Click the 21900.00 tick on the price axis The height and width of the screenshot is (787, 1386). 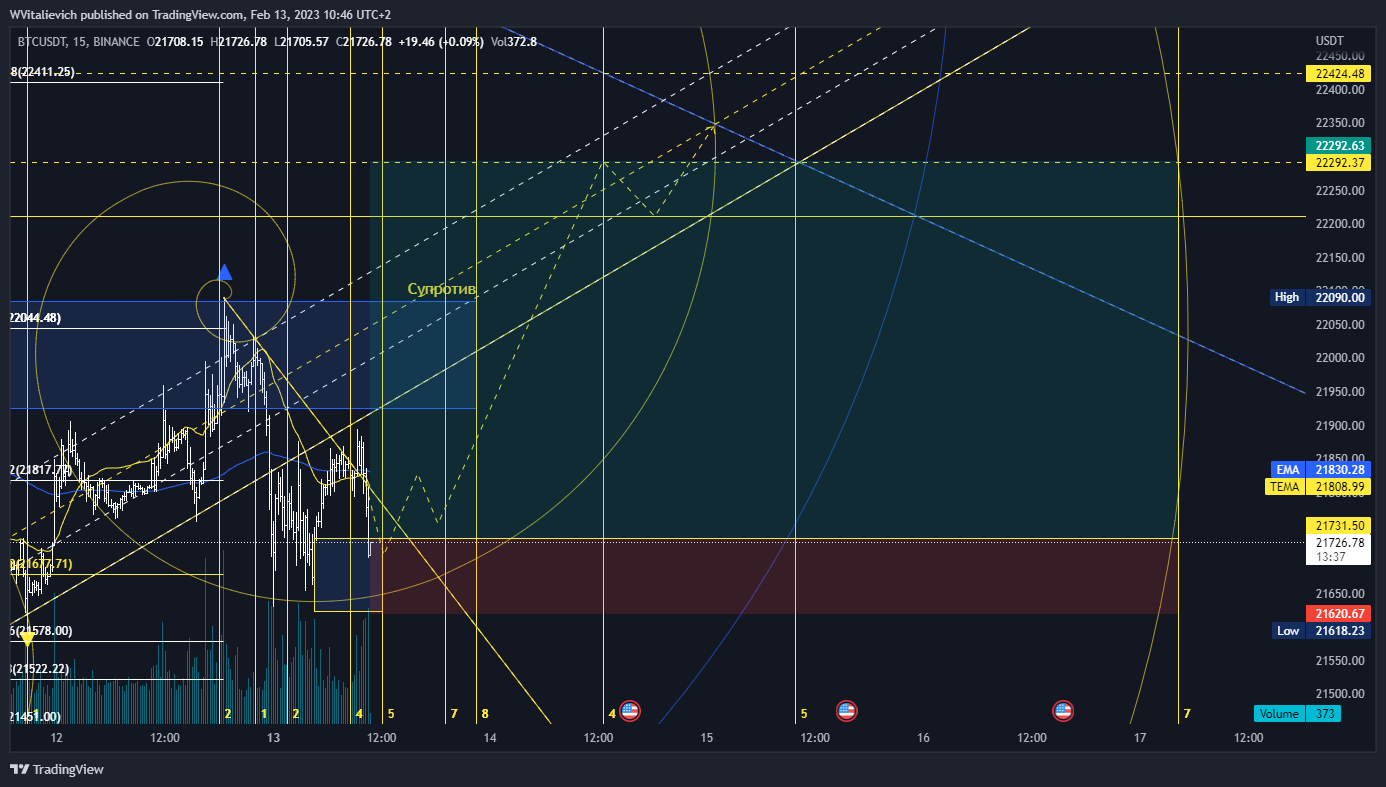point(1340,425)
